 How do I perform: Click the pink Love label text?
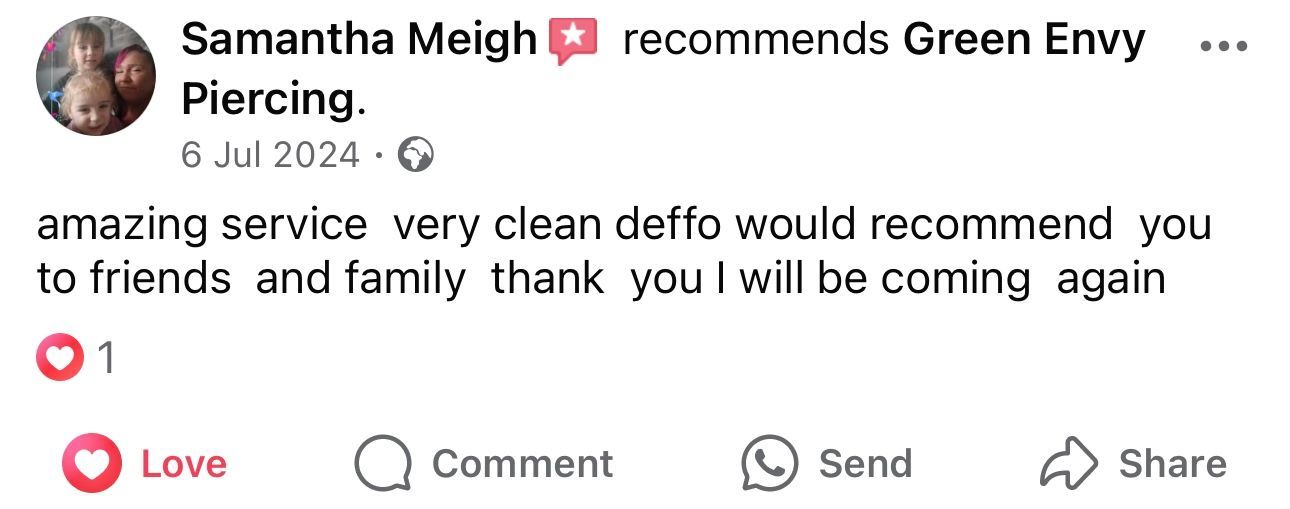tap(184, 464)
